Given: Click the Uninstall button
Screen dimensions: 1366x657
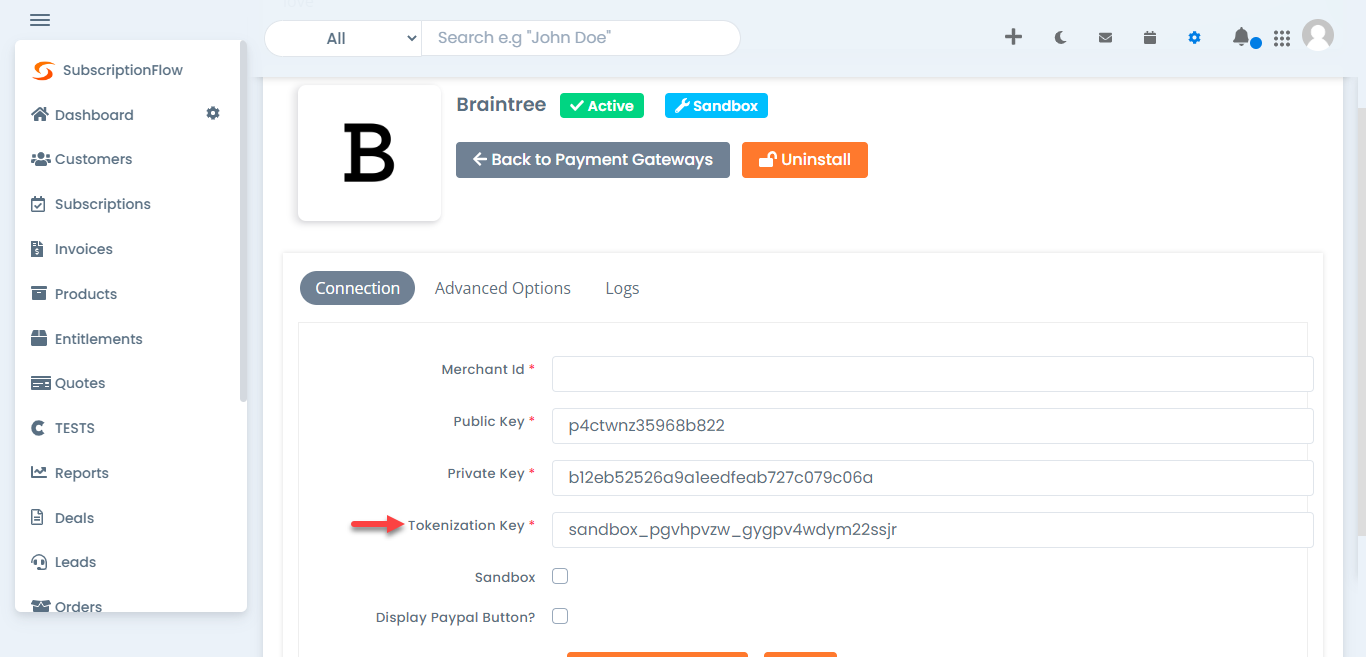Looking at the screenshot, I should coord(805,160).
